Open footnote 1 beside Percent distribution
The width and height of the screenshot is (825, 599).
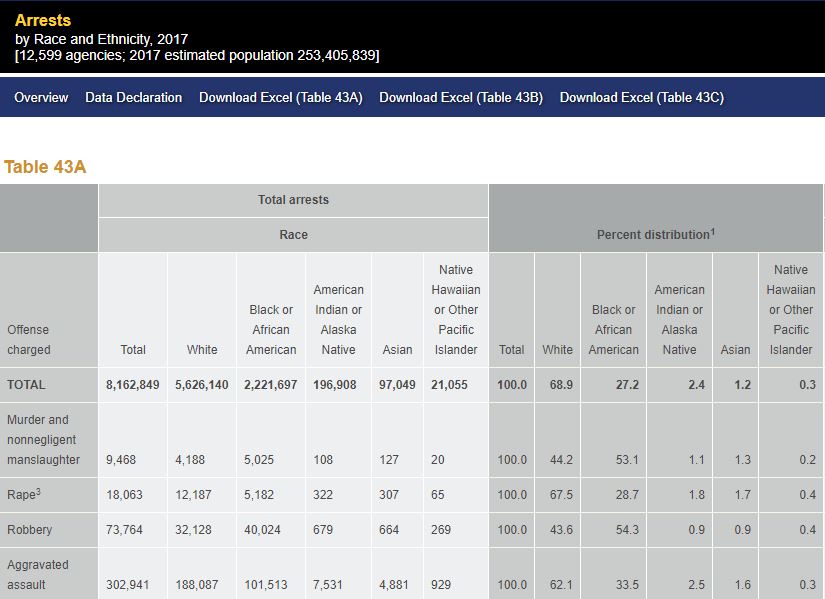click(x=712, y=231)
